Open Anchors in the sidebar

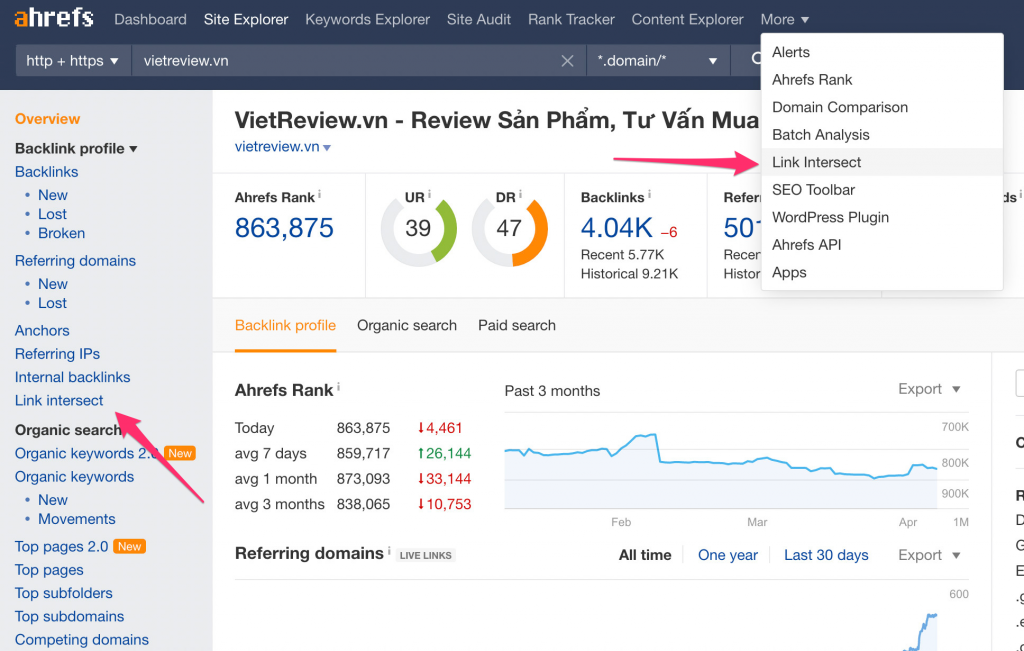point(42,330)
